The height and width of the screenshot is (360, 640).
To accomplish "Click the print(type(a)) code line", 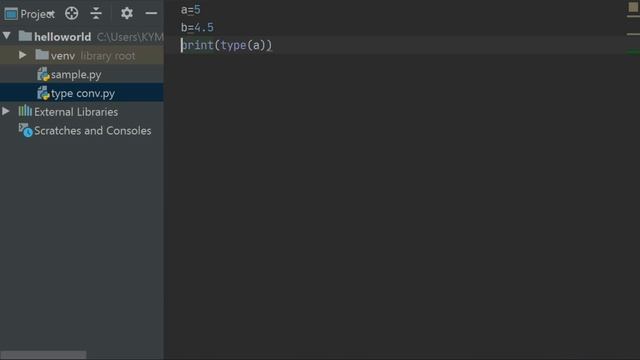I will click(x=227, y=45).
